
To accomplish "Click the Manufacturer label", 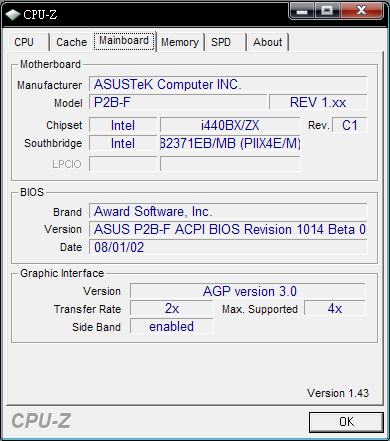I will tap(50, 85).
